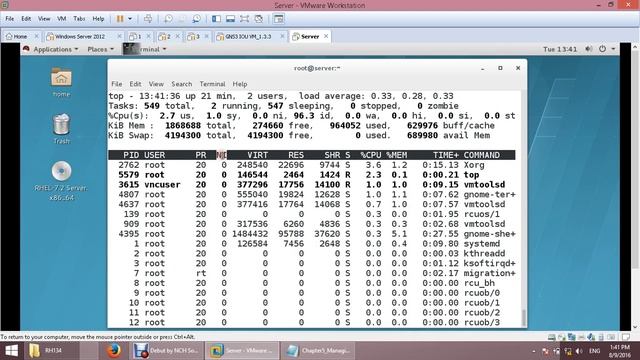The height and width of the screenshot is (360, 640).
Task: Click the console view icon in toolbar
Action: click(279, 19)
